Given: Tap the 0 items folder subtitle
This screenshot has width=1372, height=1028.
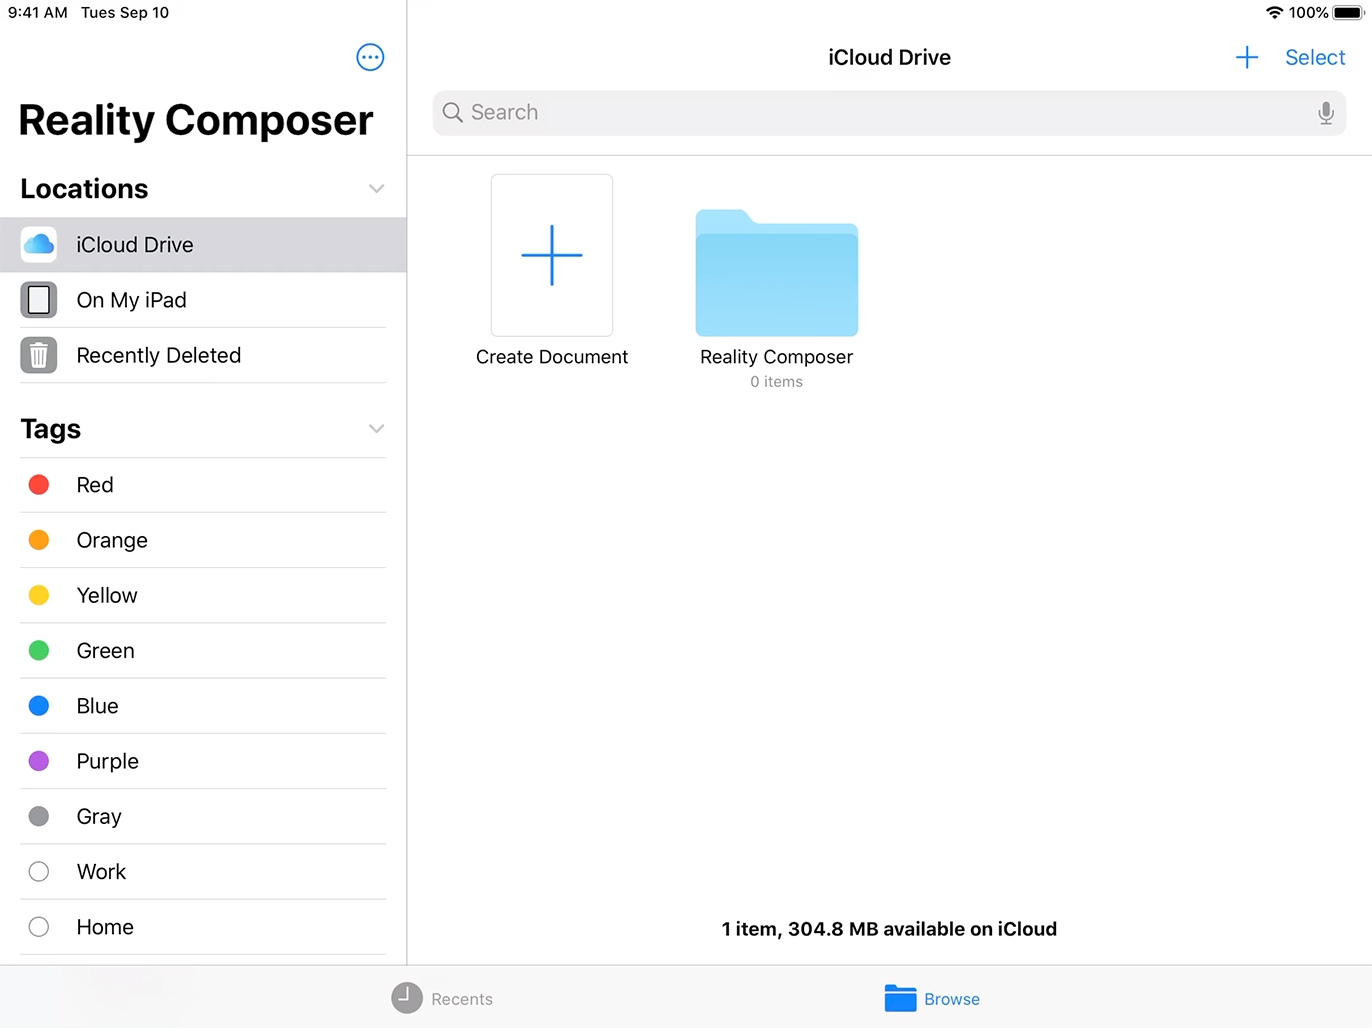Looking at the screenshot, I should click(x=777, y=382).
